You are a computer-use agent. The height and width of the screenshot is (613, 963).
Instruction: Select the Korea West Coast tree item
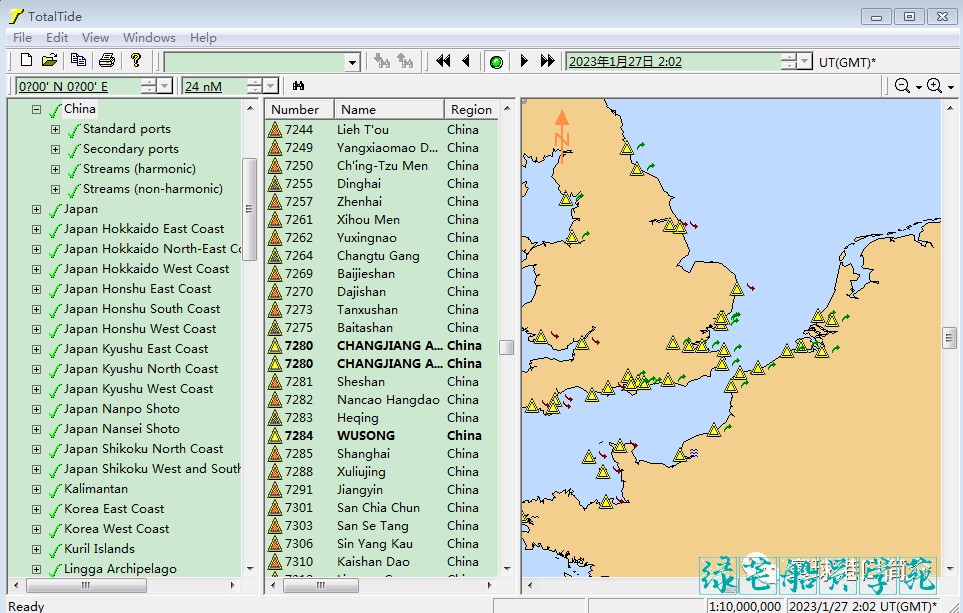point(117,529)
